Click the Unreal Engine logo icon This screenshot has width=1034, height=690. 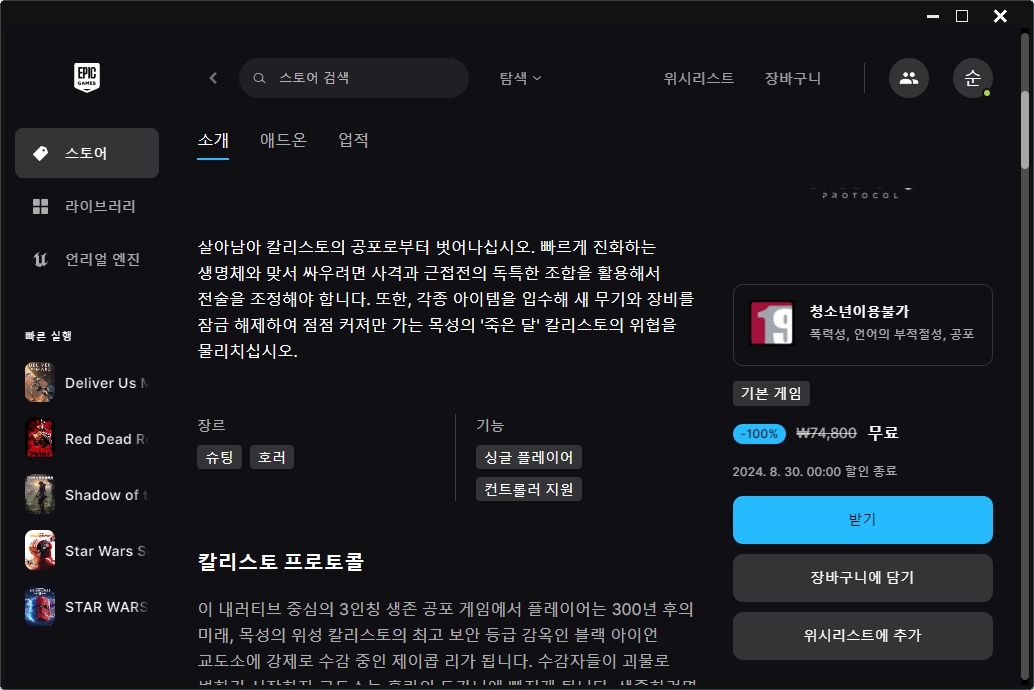point(40,259)
